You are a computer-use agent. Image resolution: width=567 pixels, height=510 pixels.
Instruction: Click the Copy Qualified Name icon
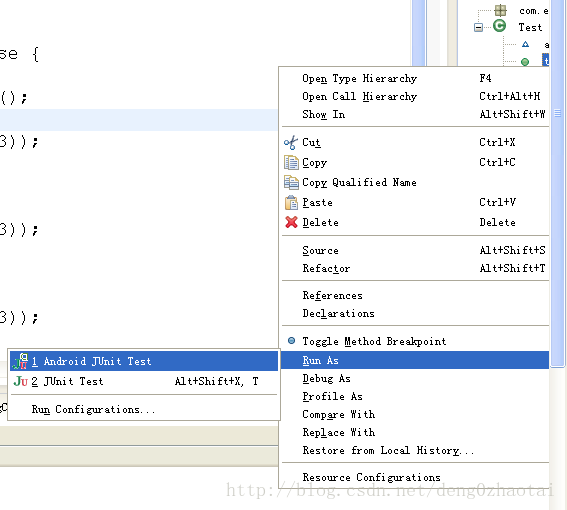[x=291, y=182]
